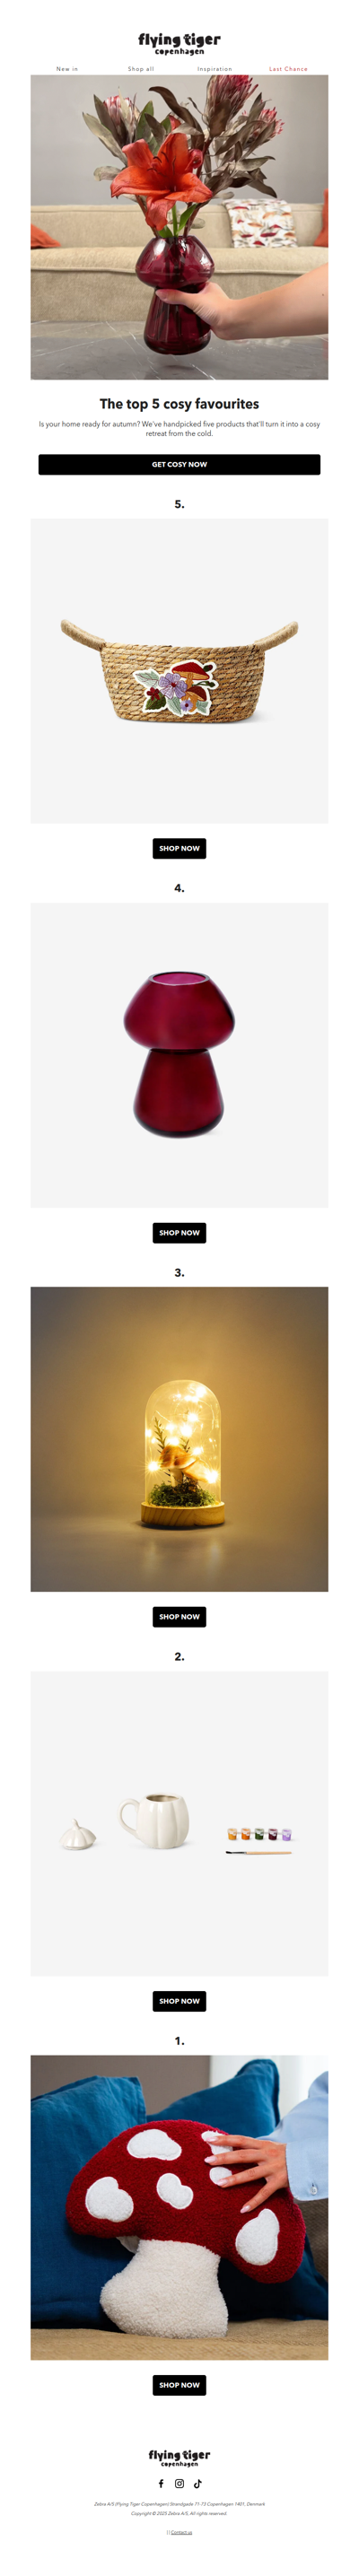
Task: Click SHOP NOW under the woven basket
Action: [179, 848]
